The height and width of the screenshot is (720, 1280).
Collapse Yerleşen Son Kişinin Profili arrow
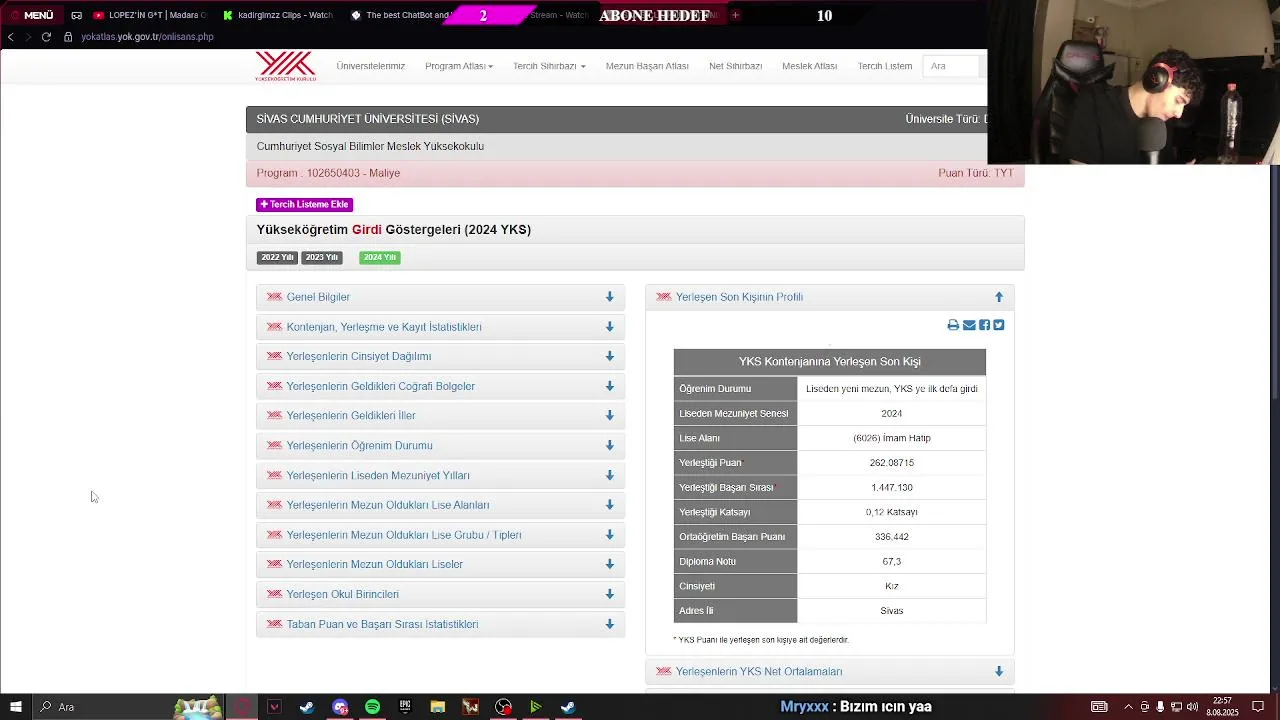(998, 297)
